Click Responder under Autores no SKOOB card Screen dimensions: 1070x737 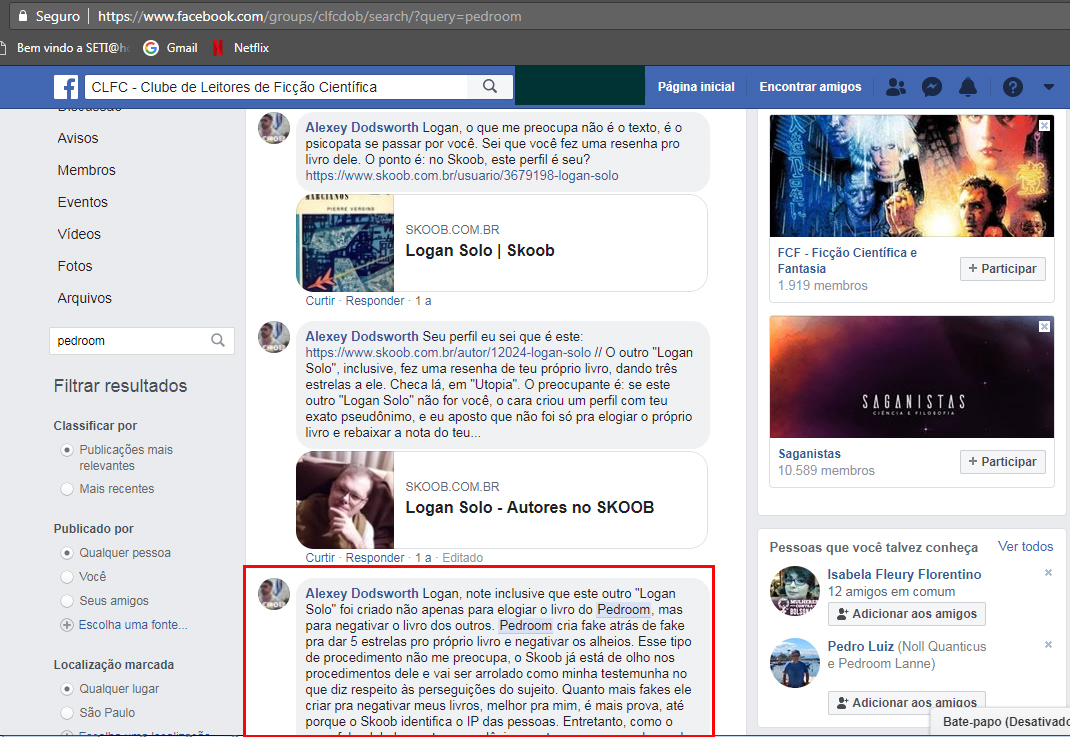(x=375, y=558)
